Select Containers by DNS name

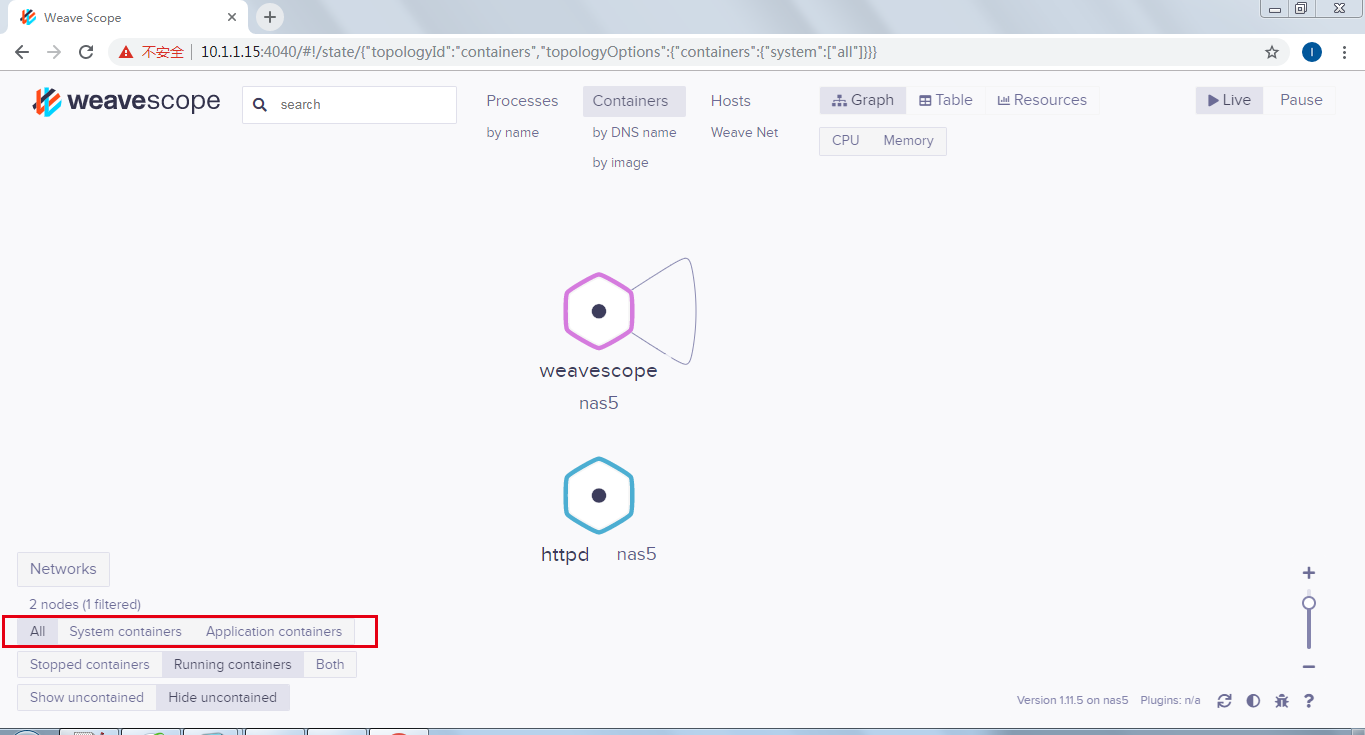click(634, 133)
